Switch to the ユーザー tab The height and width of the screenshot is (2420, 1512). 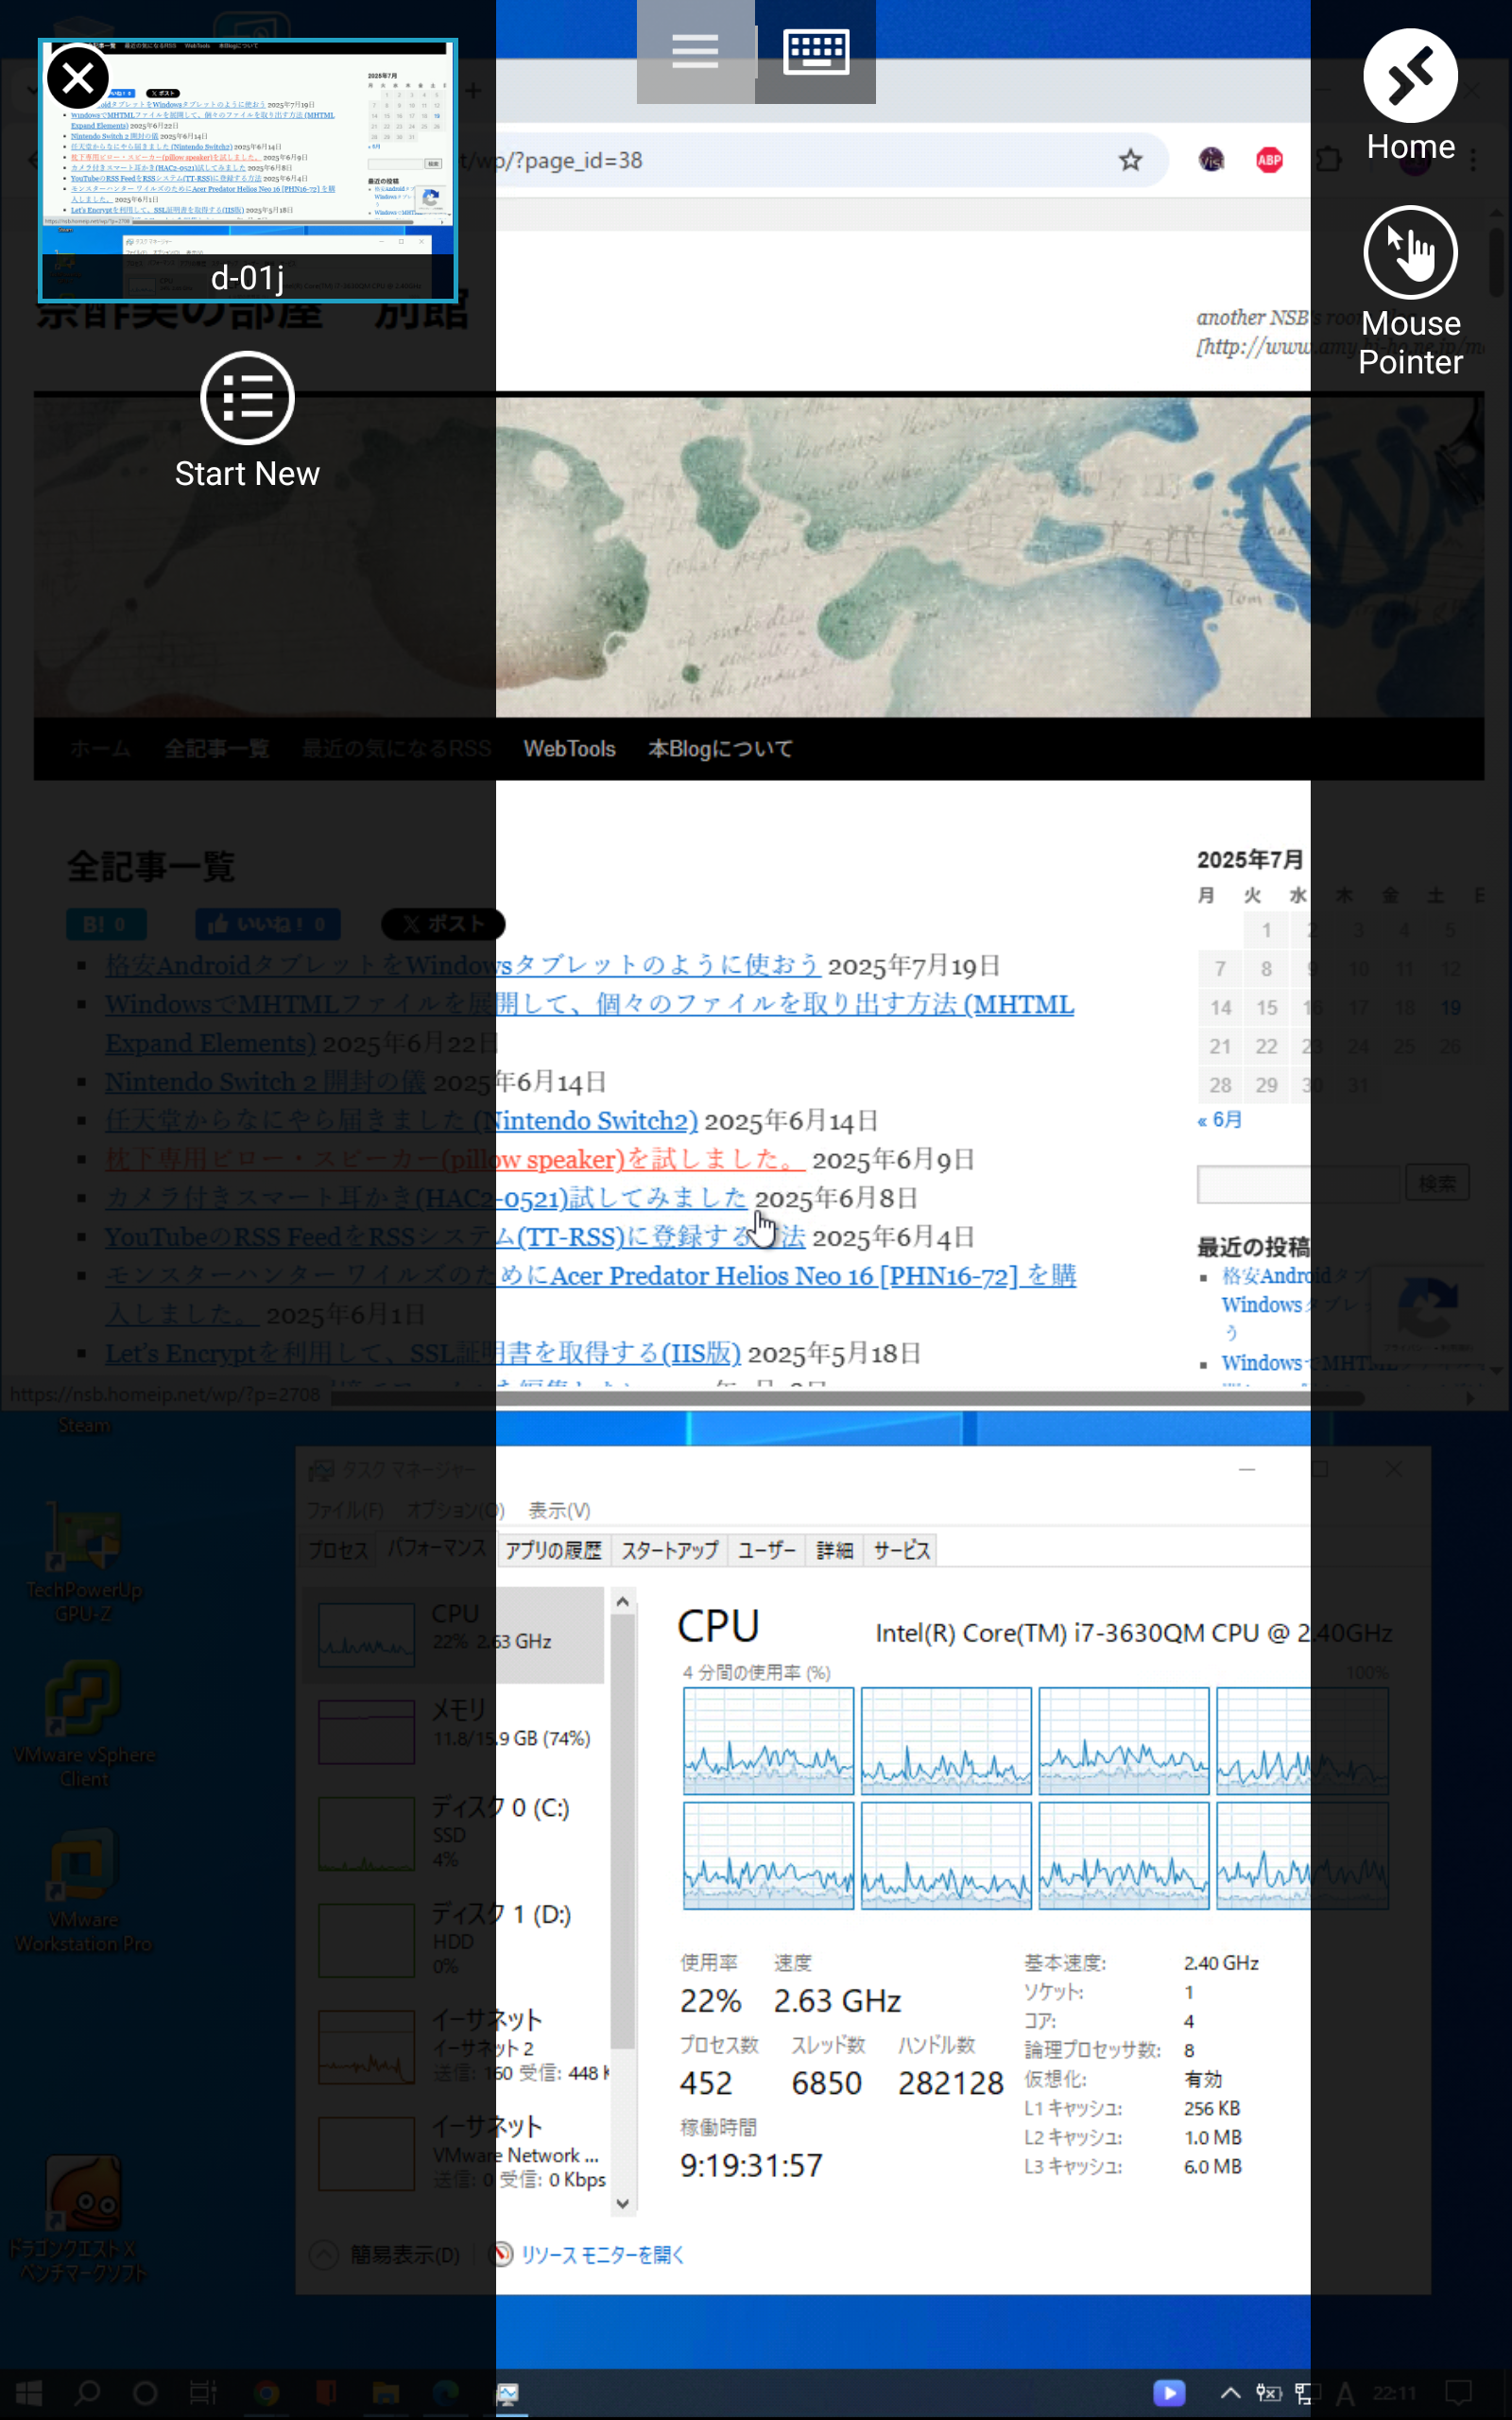[766, 1550]
